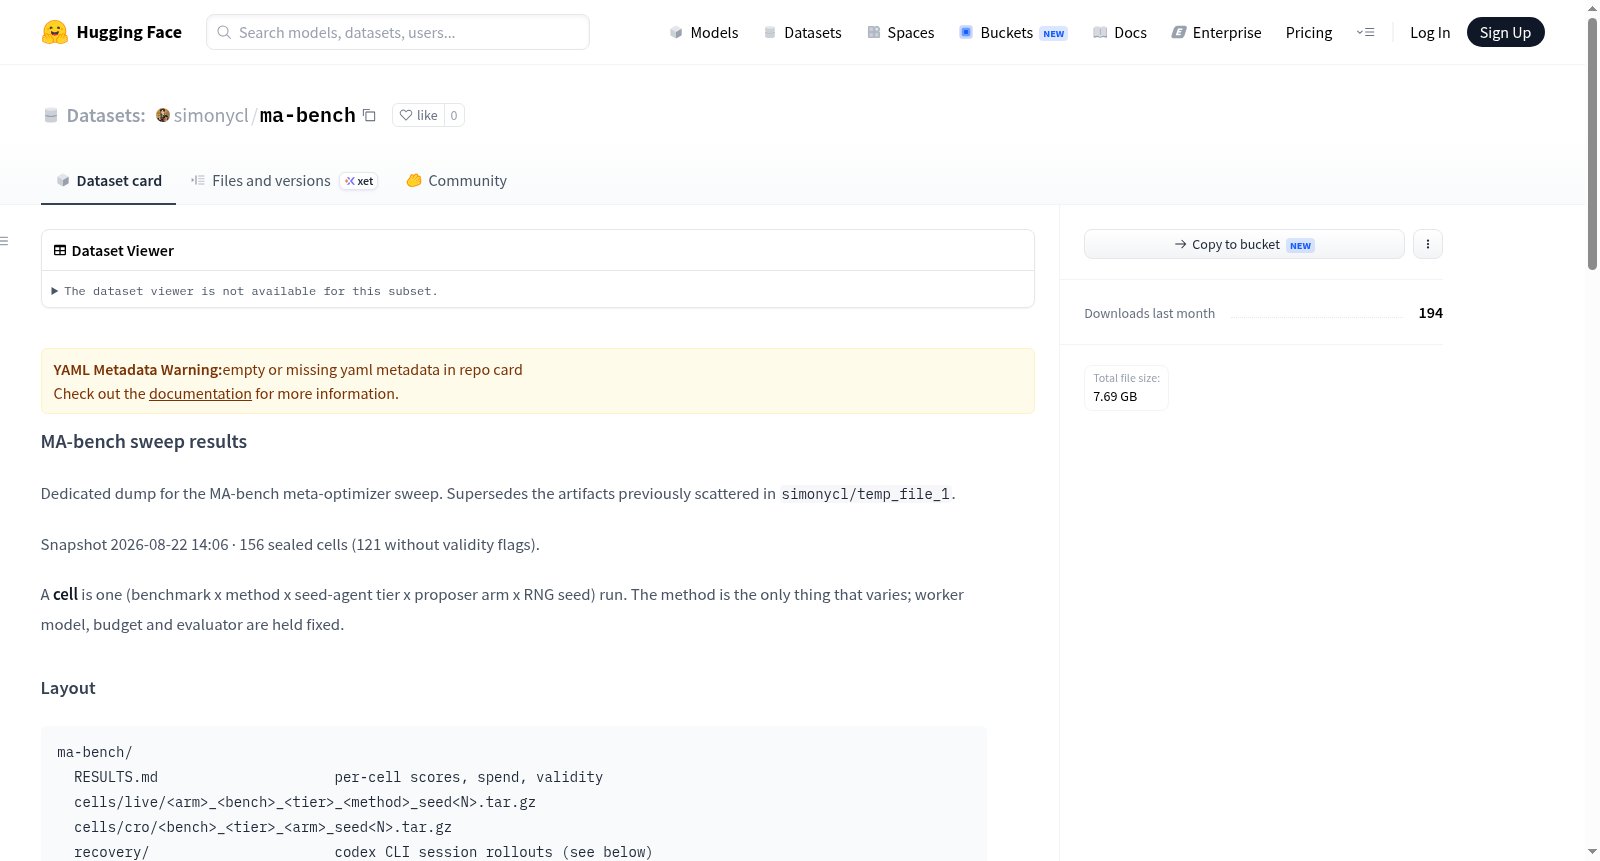Open the ma-bench dataset name link
The height and width of the screenshot is (861, 1600).
pyautogui.click(x=308, y=115)
